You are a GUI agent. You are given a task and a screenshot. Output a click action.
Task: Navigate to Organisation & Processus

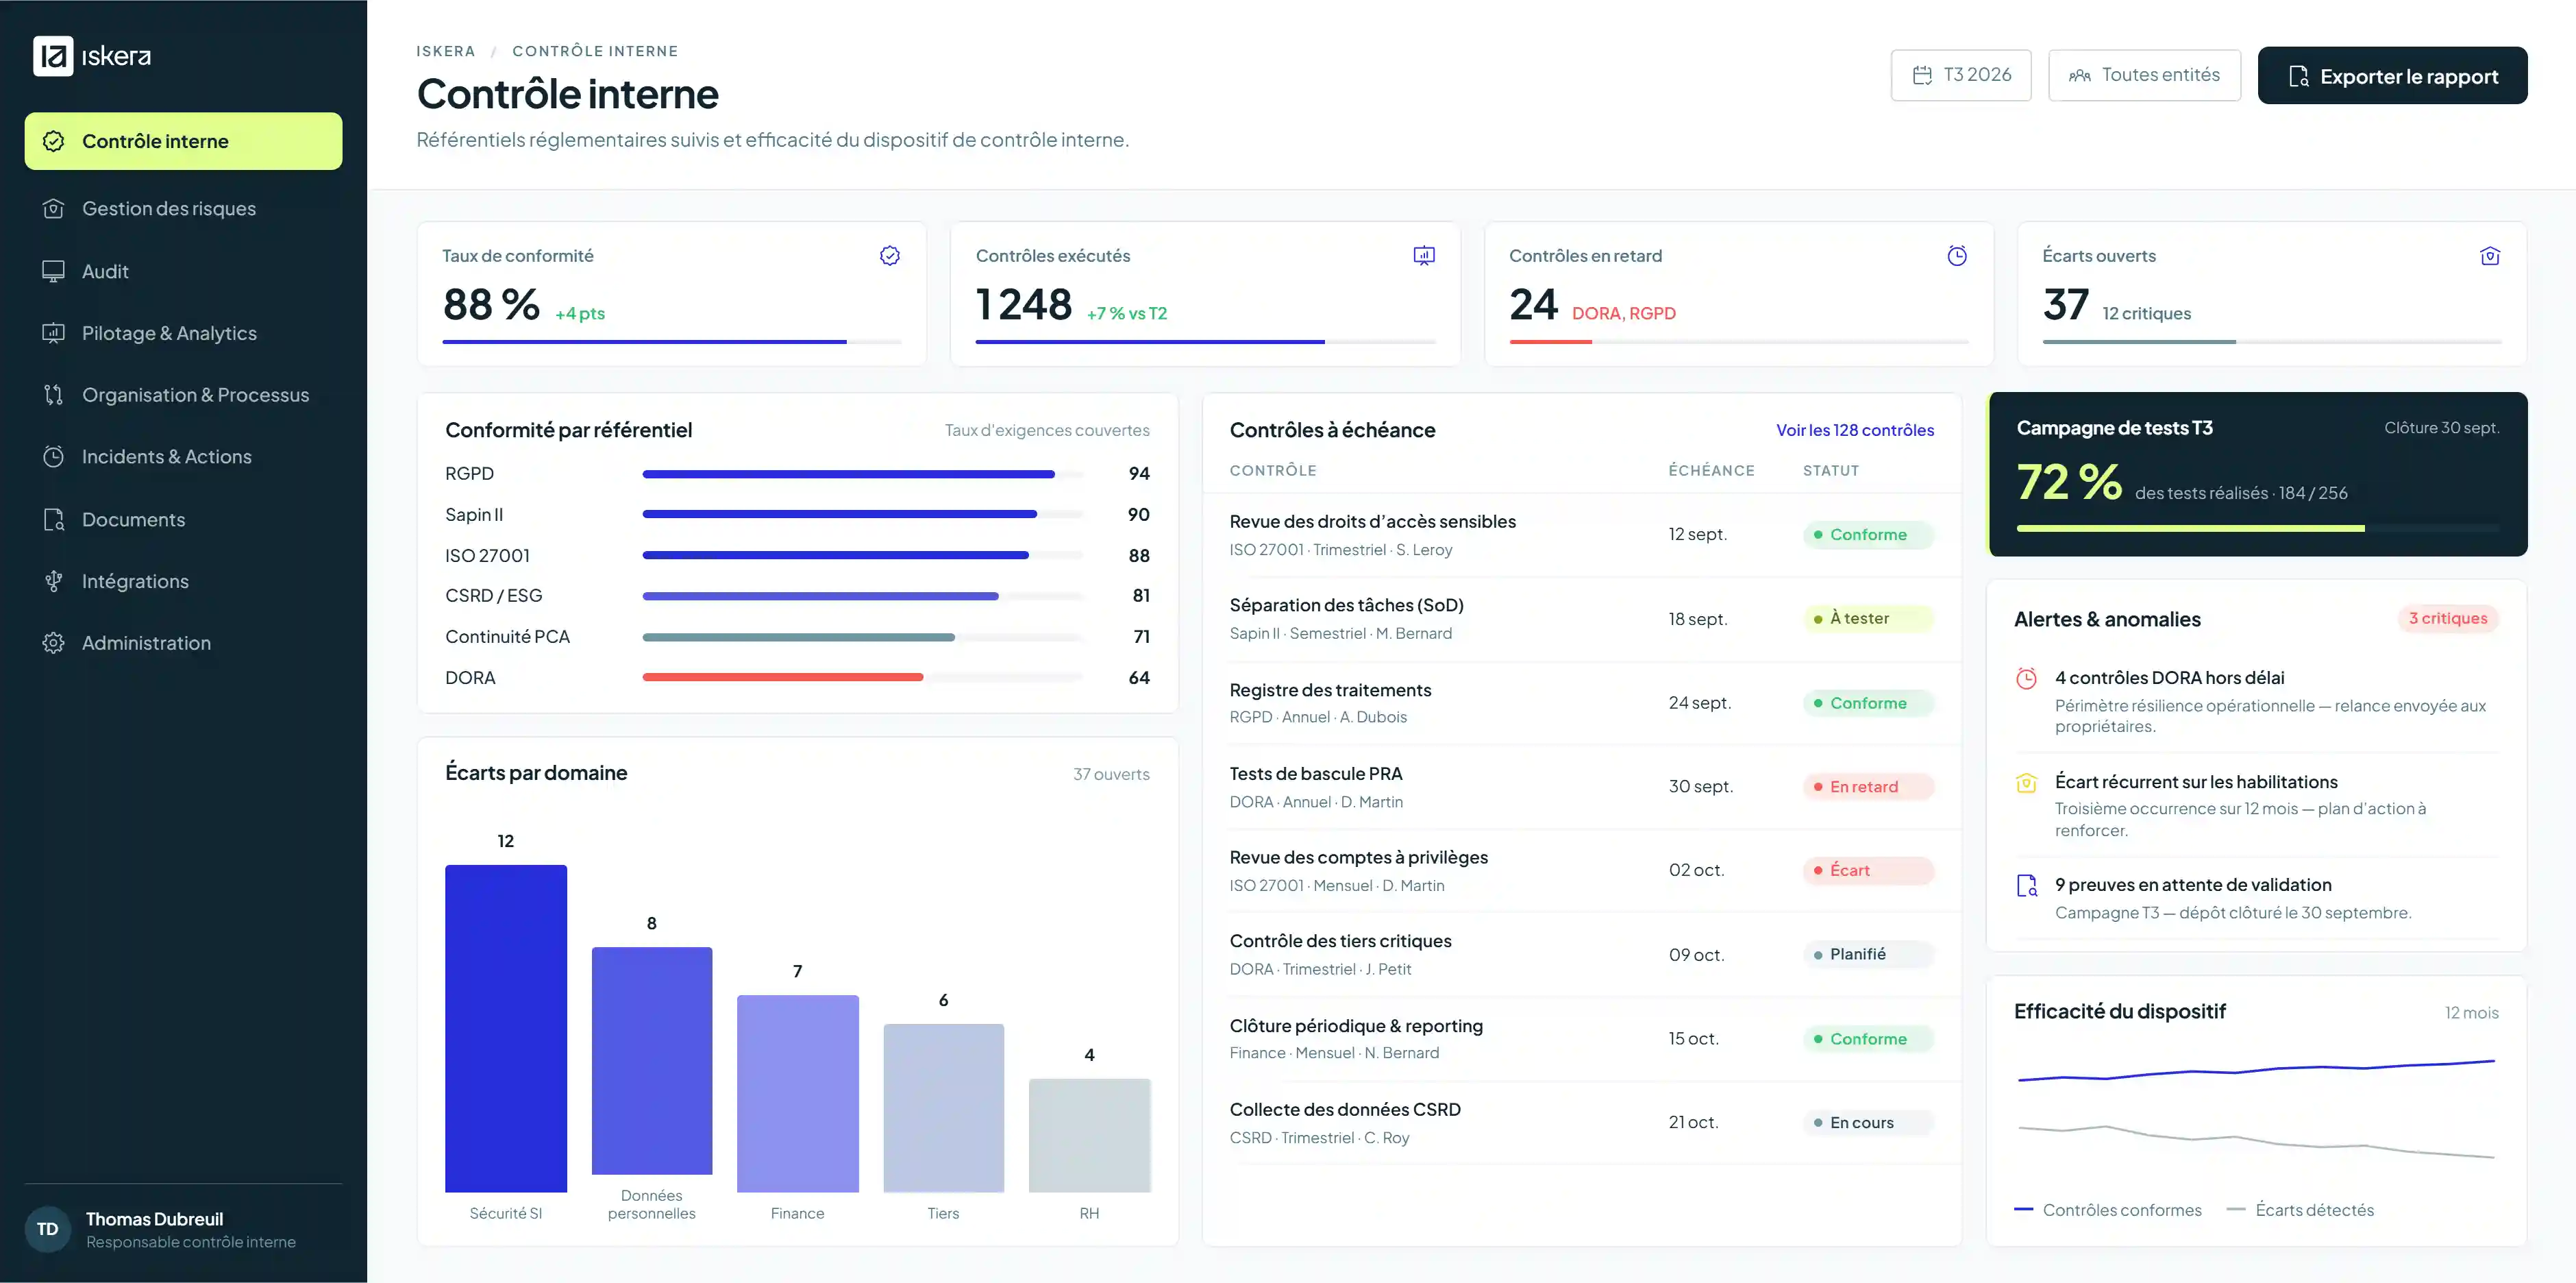pyautogui.click(x=184, y=395)
